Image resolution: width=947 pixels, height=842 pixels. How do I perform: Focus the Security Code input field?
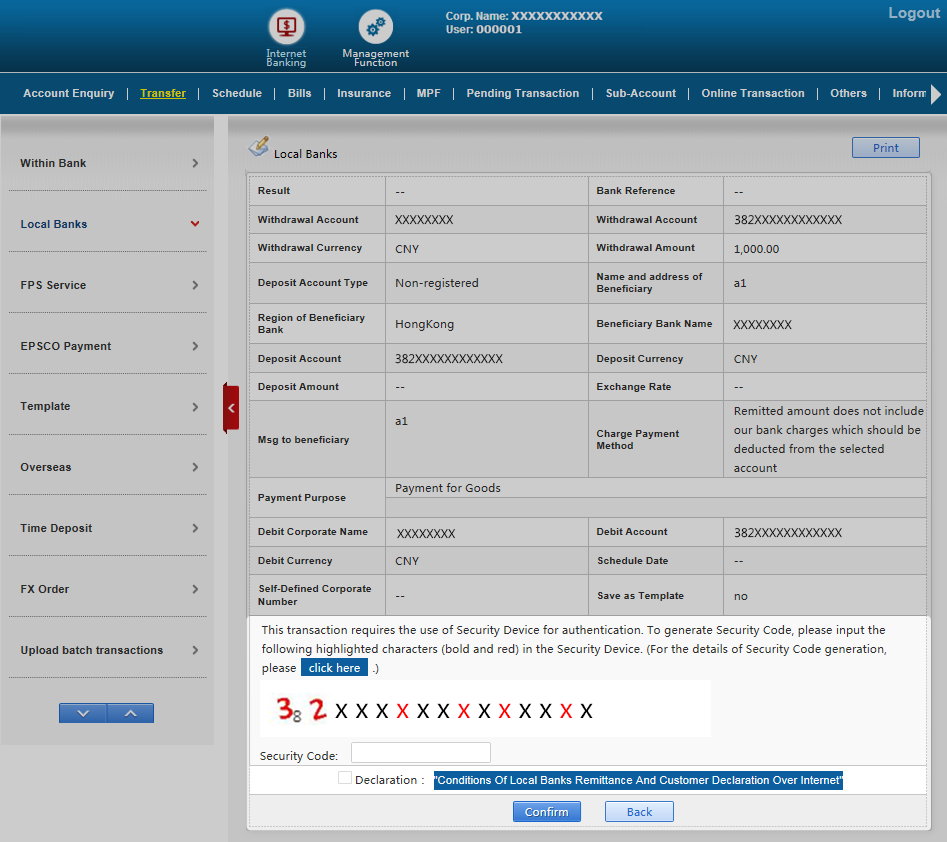click(x=420, y=753)
